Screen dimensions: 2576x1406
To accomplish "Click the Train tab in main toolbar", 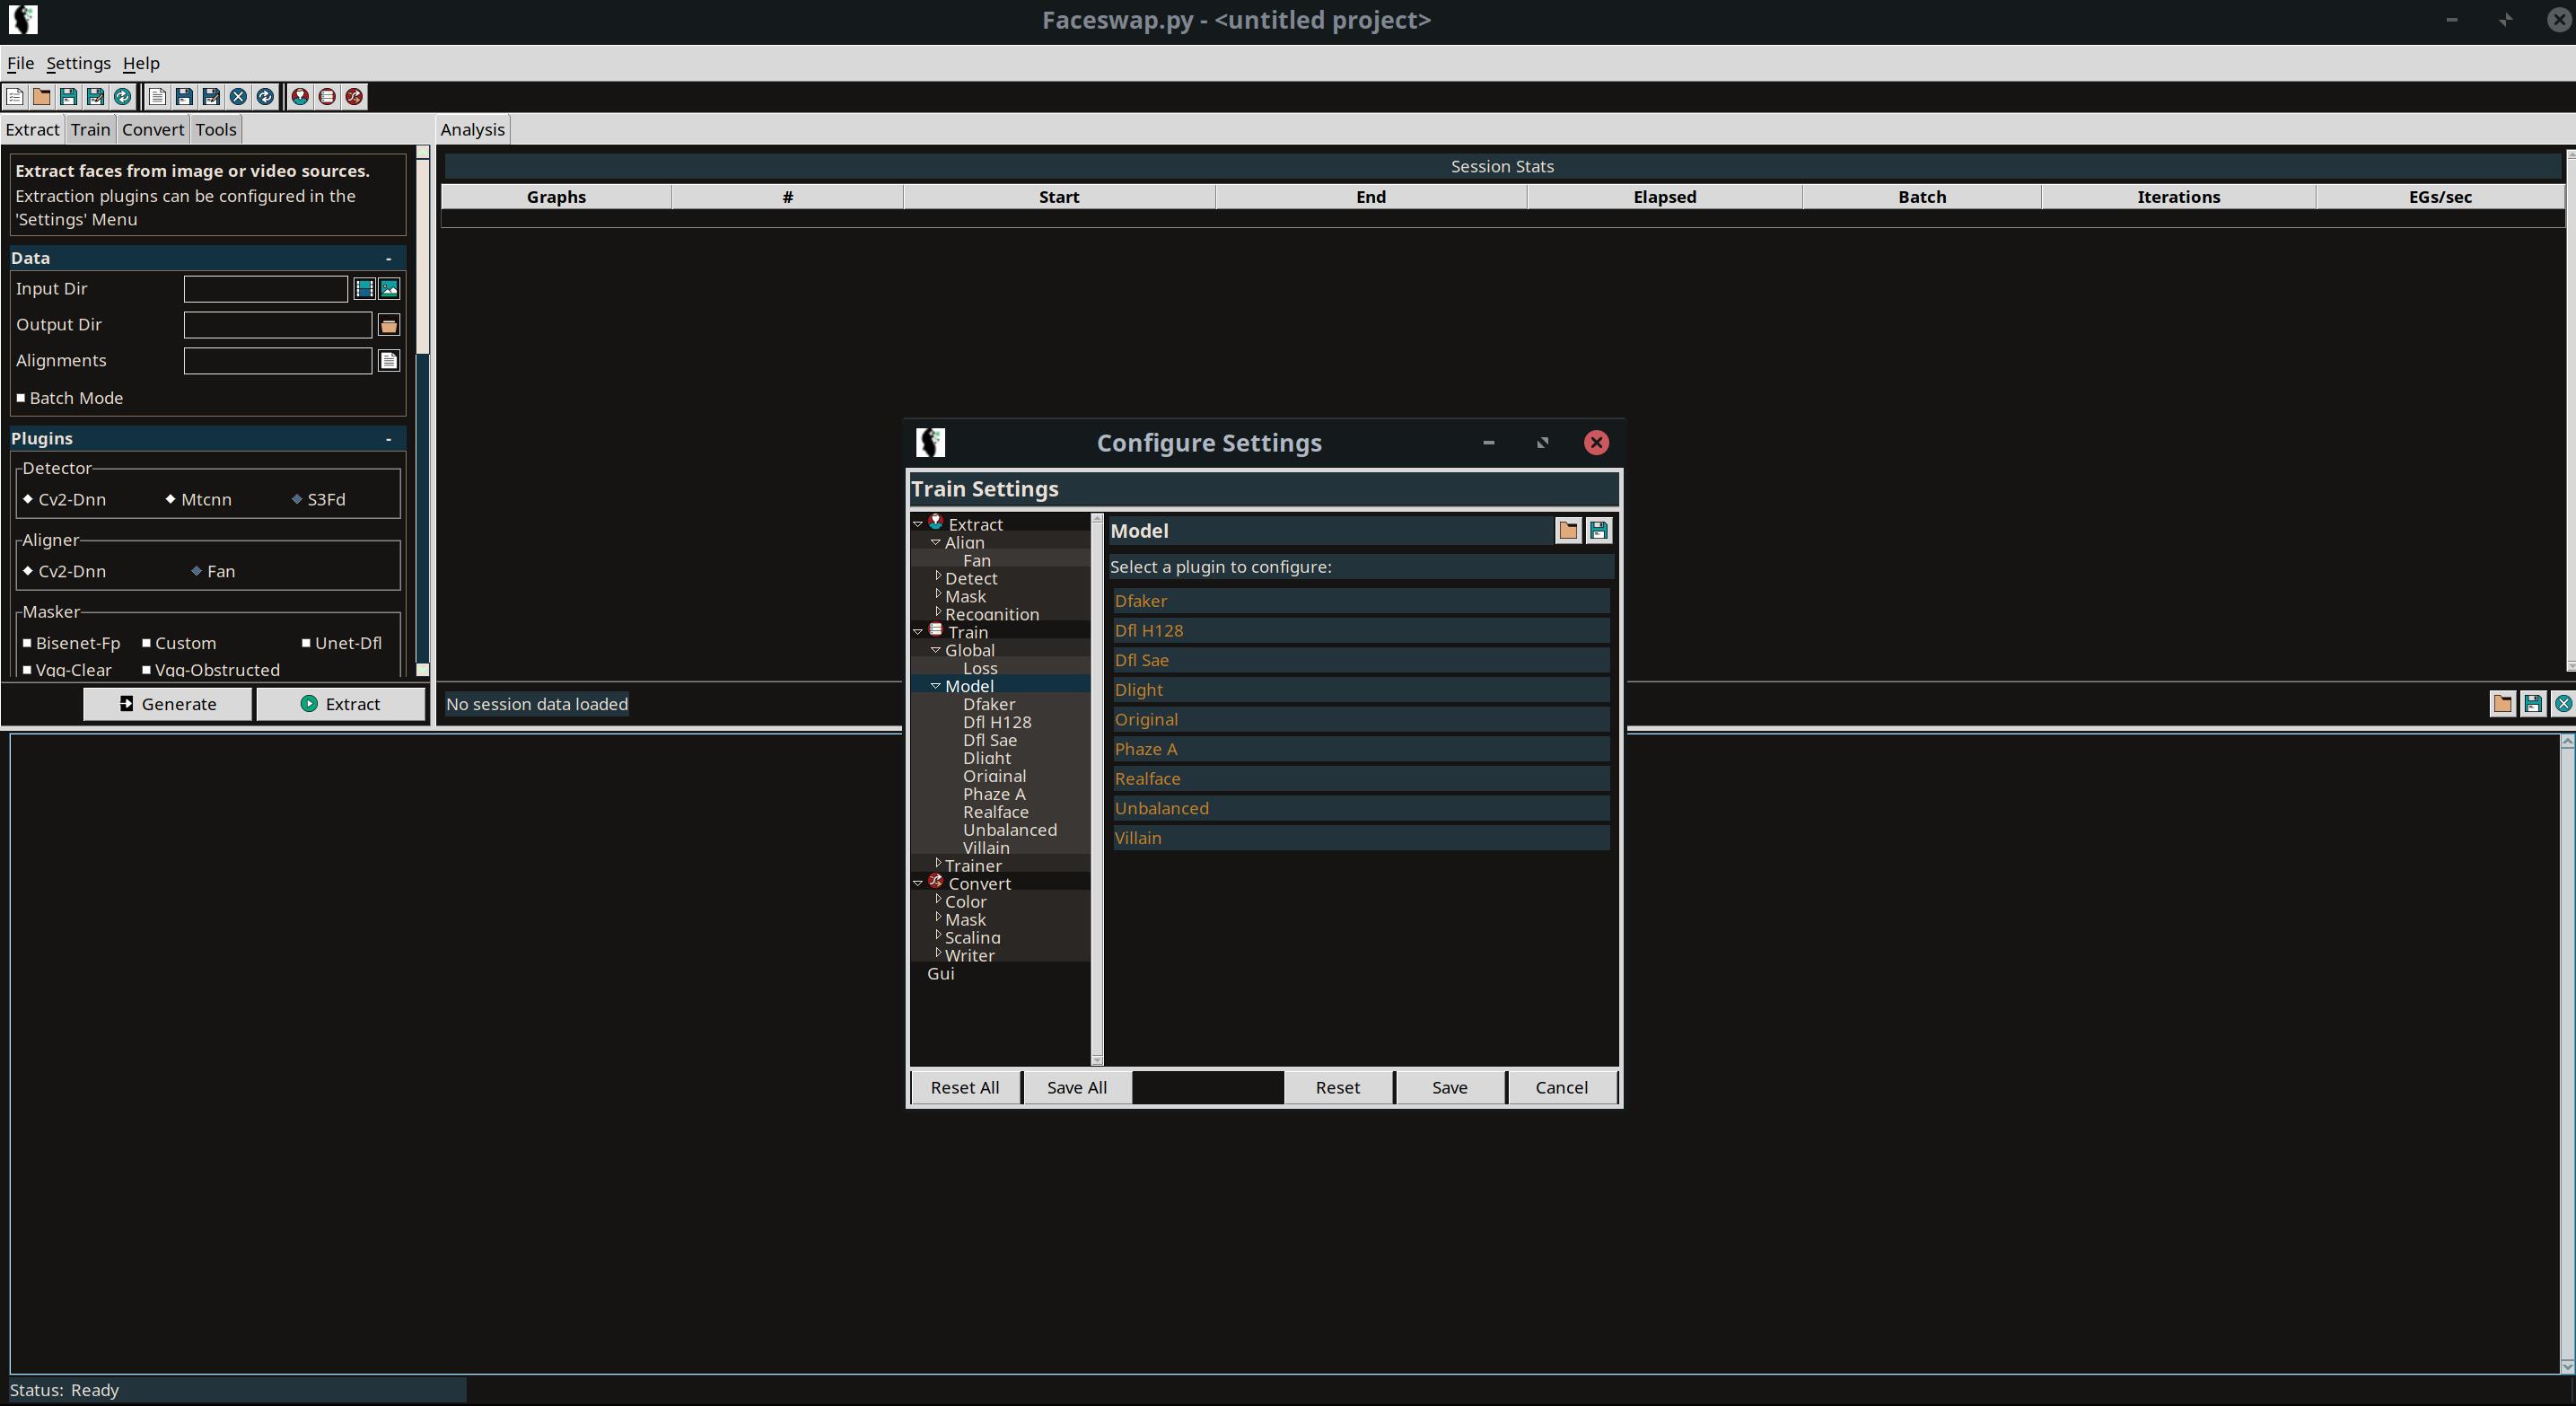I will click(x=88, y=128).
